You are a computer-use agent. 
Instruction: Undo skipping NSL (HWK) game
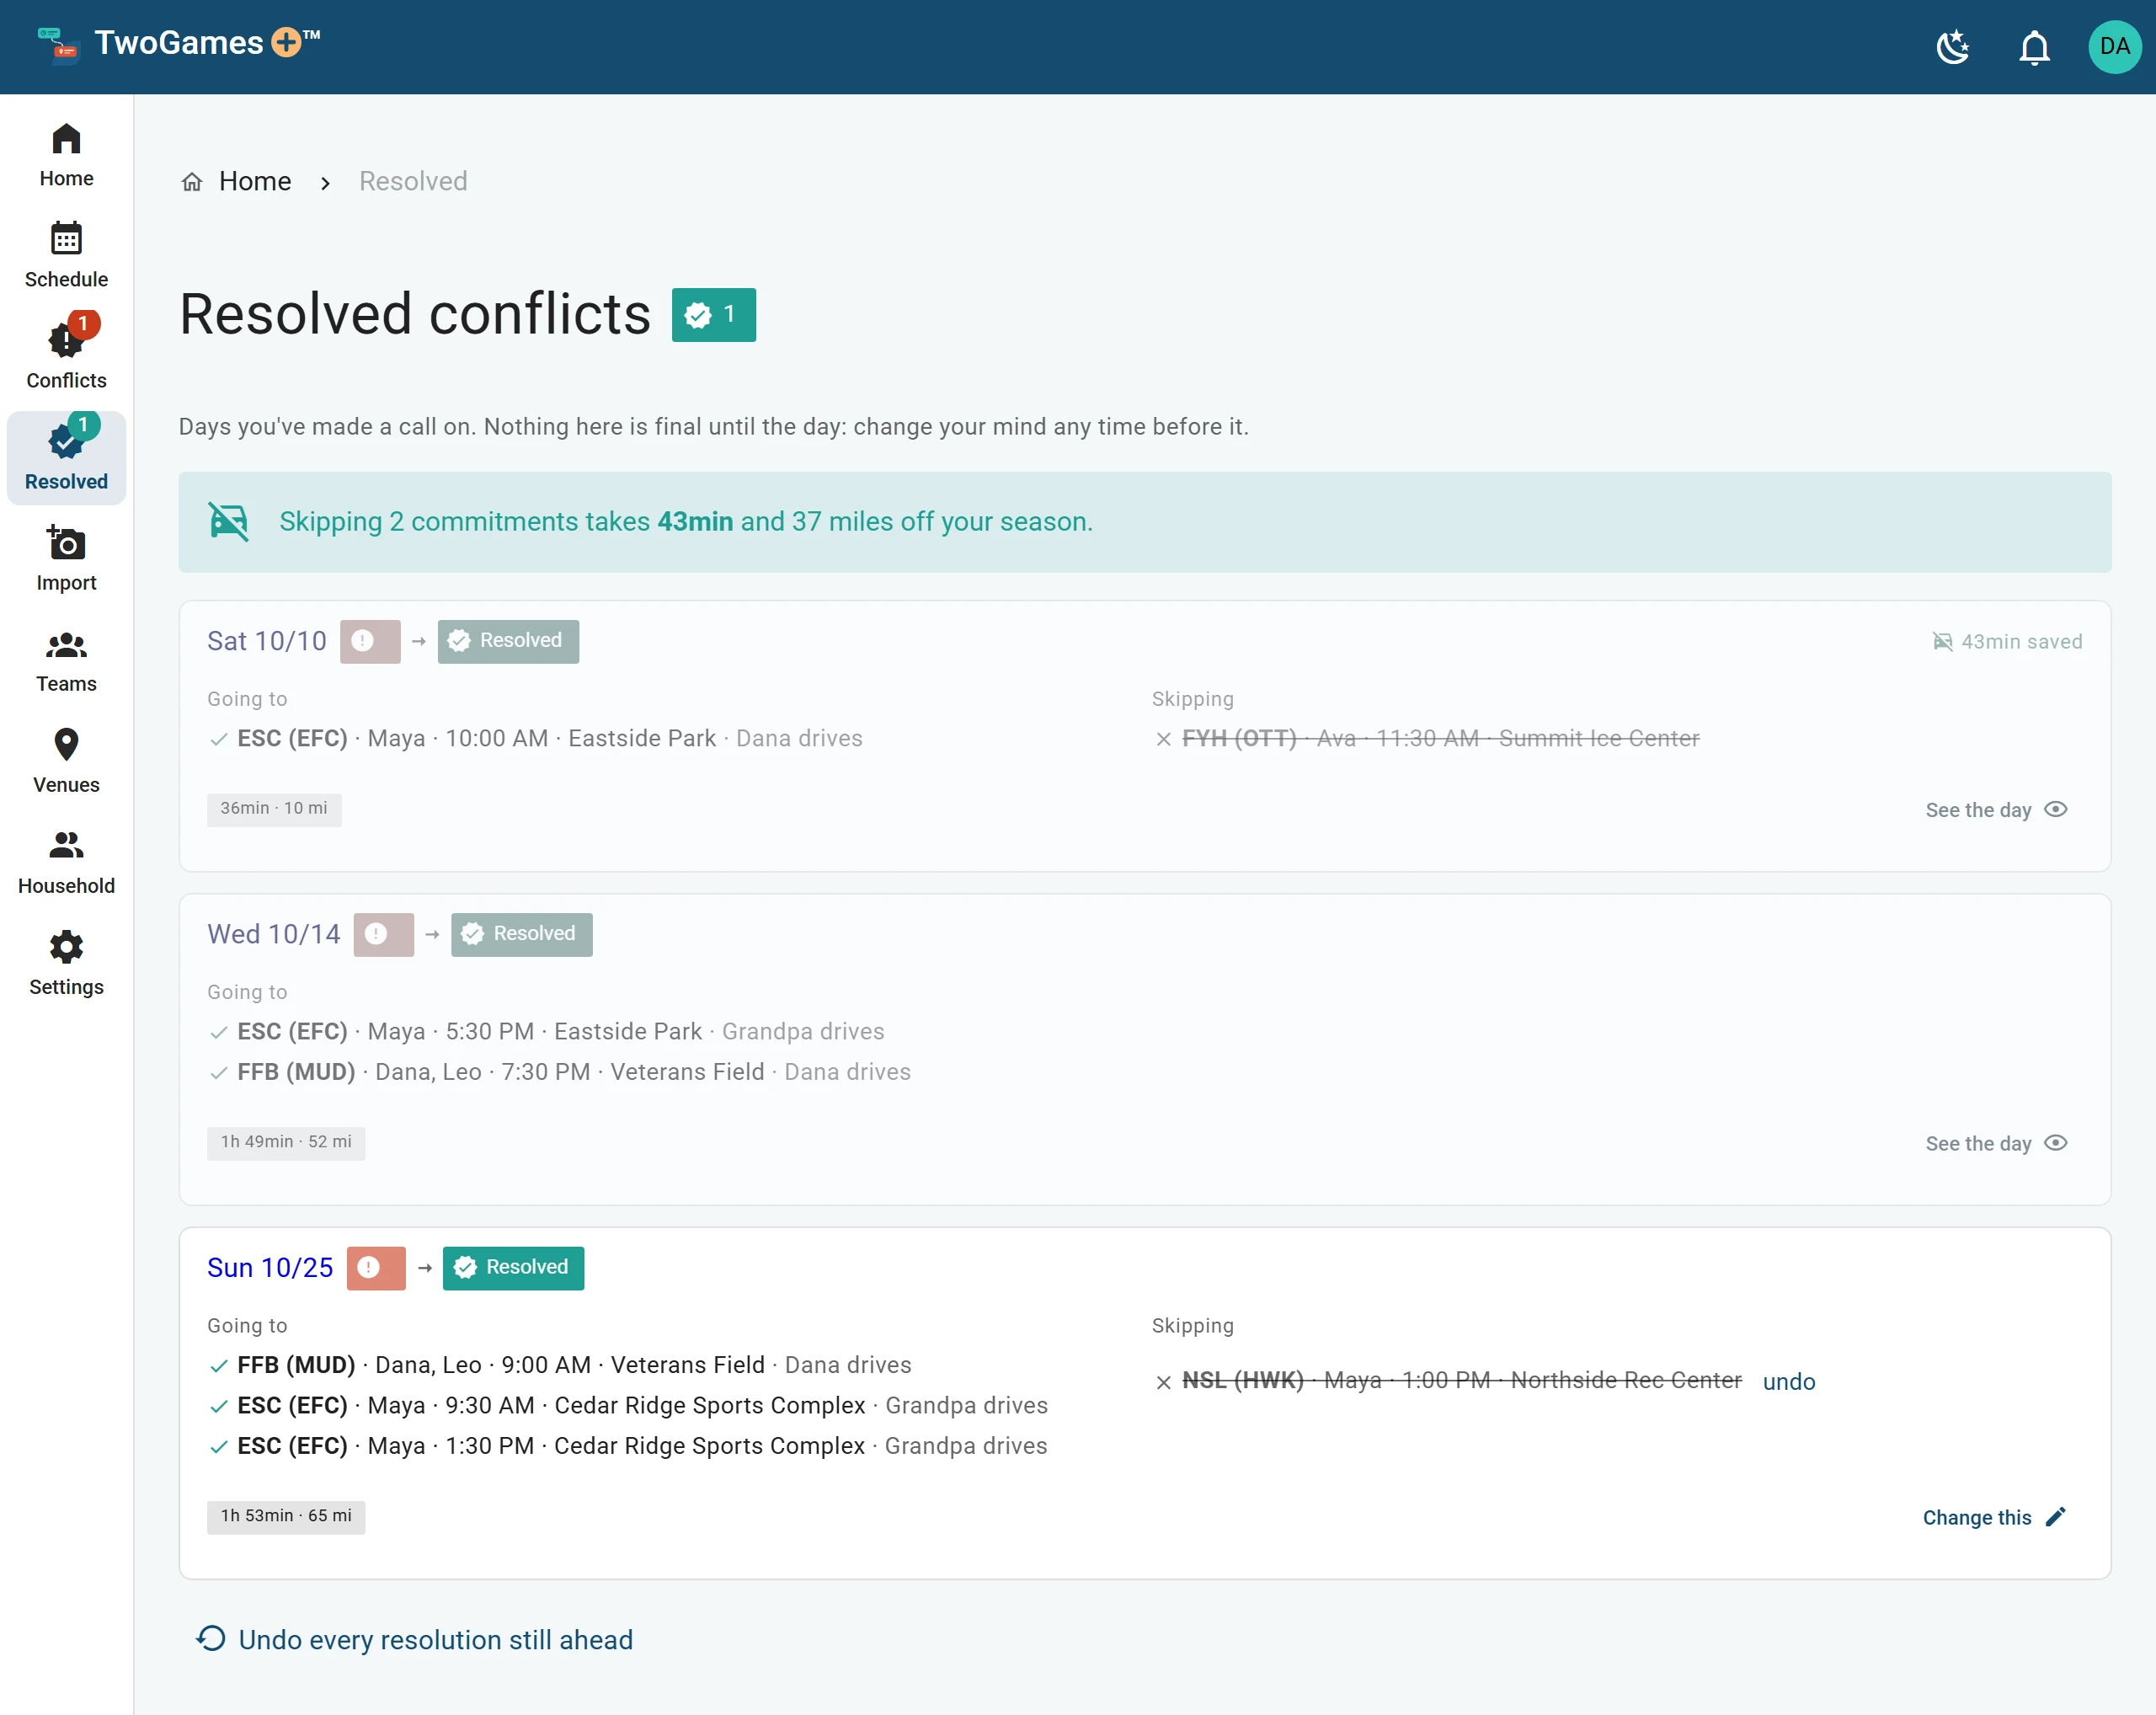tap(1789, 1382)
